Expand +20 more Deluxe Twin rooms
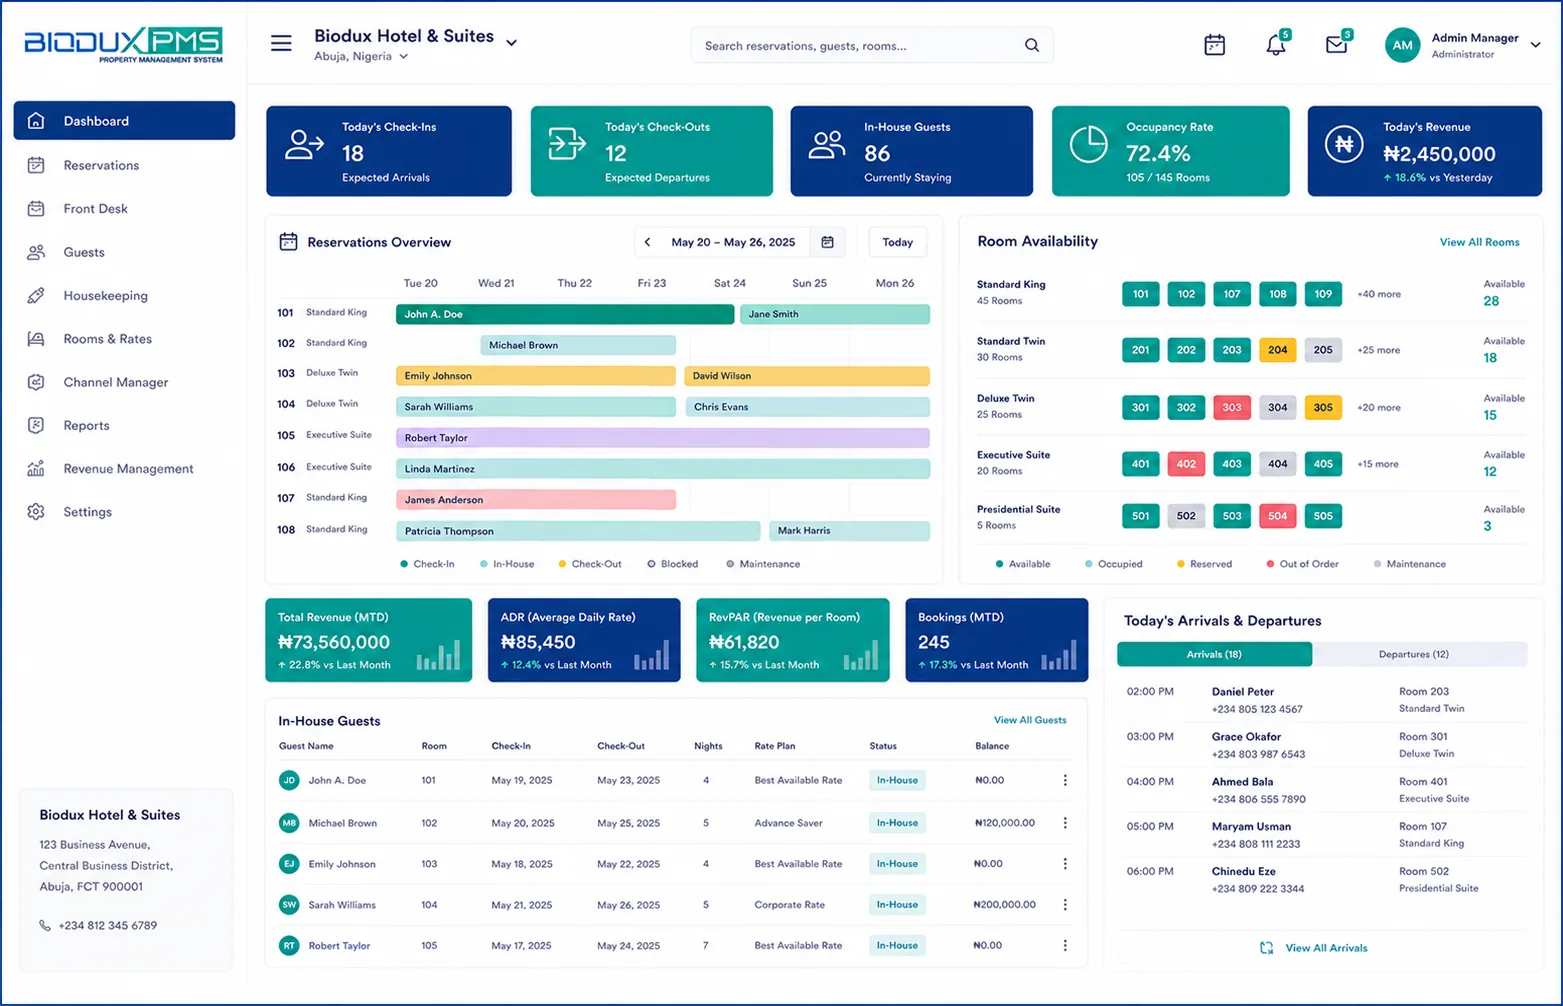The height and width of the screenshot is (1006, 1563). pos(1378,407)
